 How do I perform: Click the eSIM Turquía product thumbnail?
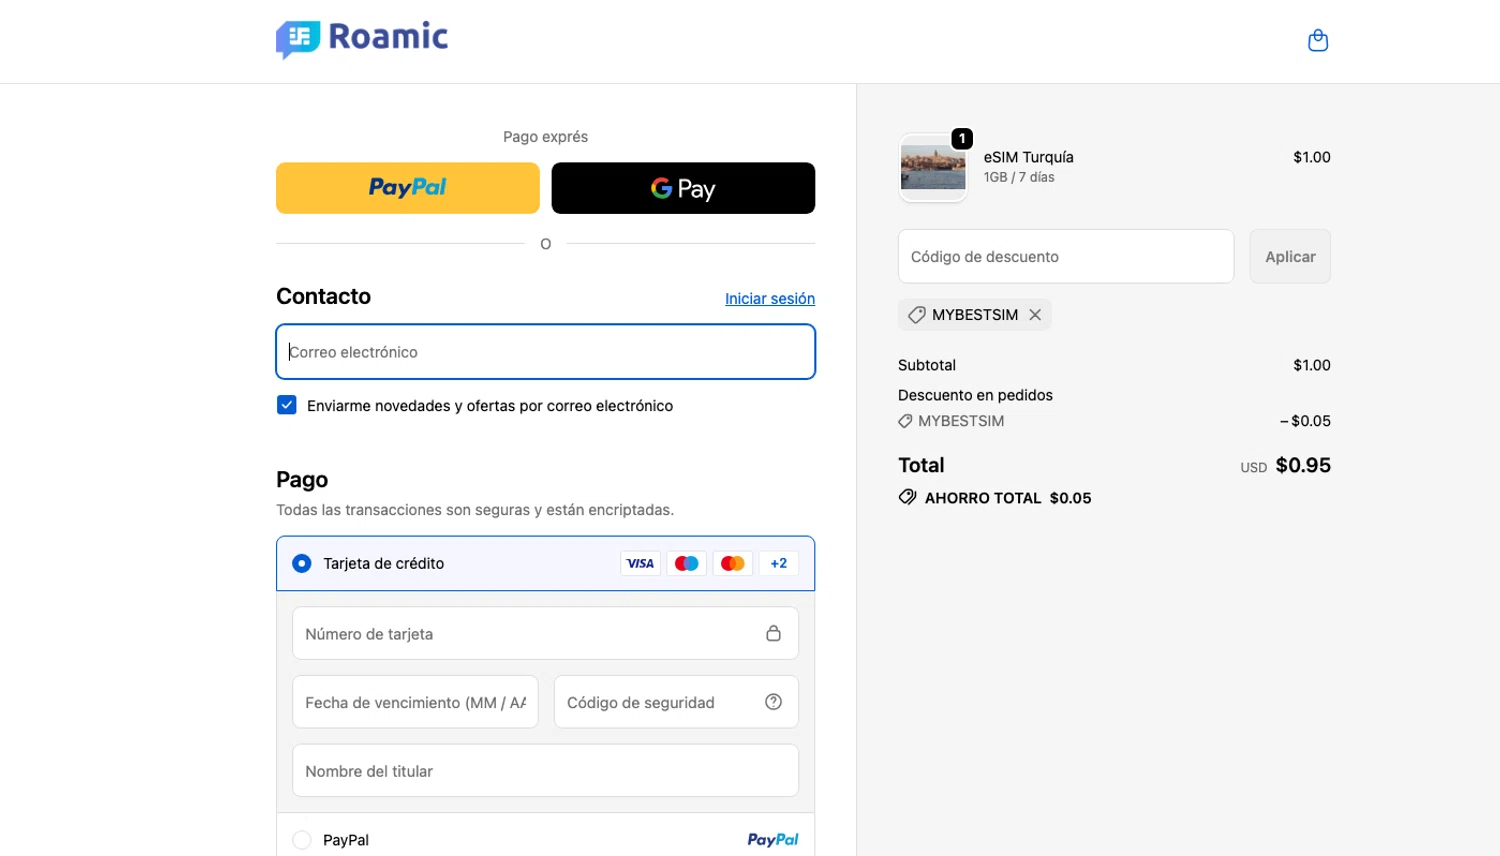tap(933, 167)
